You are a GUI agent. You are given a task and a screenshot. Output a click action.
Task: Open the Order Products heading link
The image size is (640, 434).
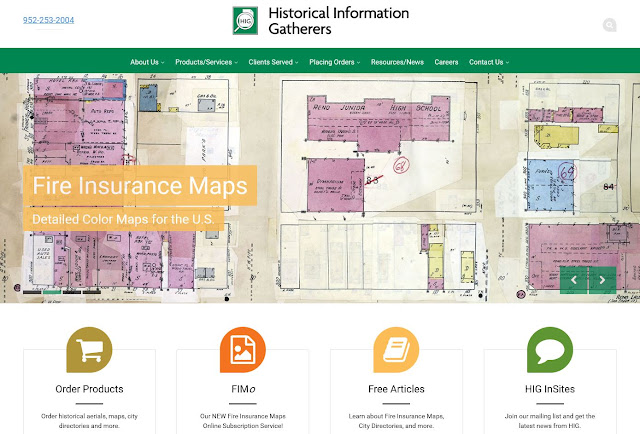coord(89,389)
